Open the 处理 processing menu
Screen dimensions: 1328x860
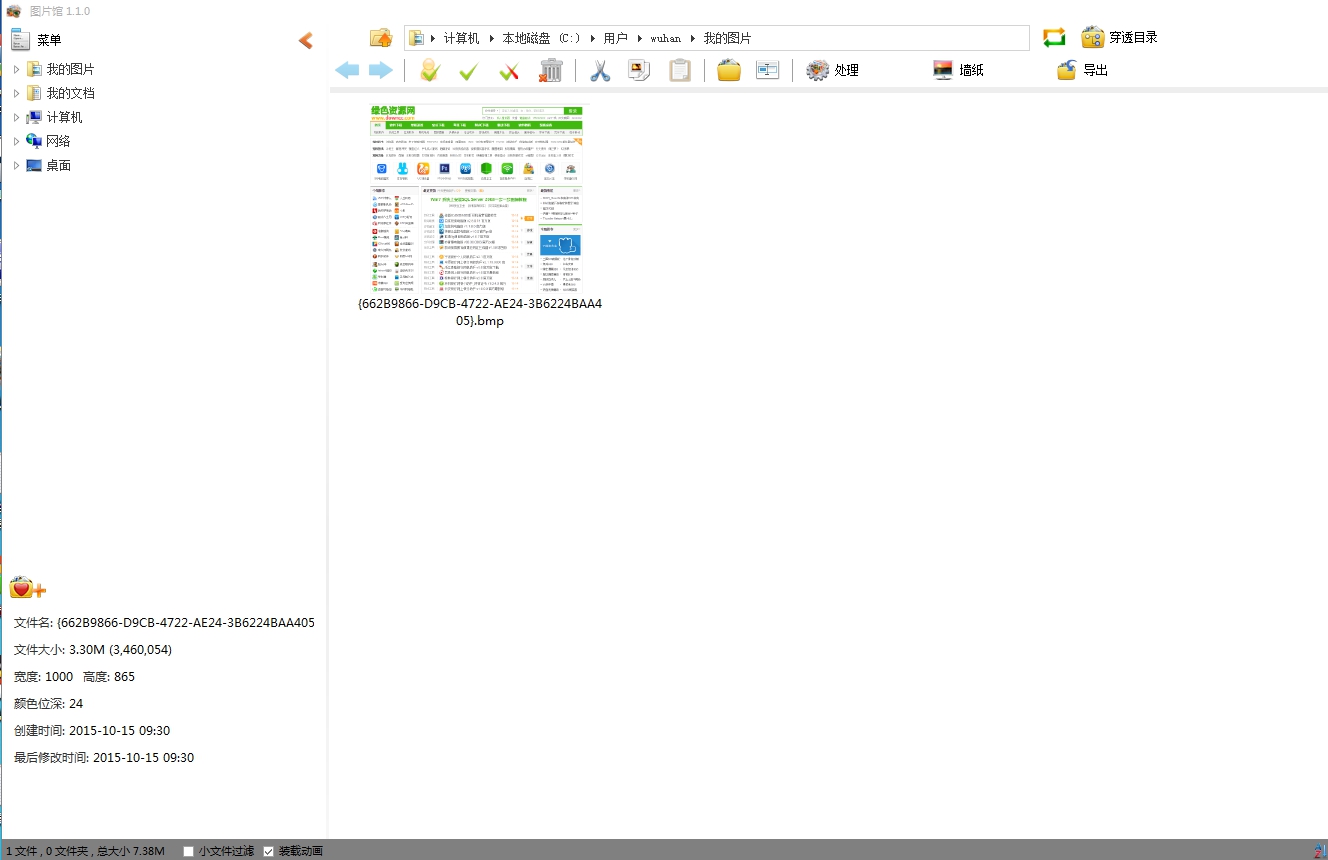[x=833, y=70]
